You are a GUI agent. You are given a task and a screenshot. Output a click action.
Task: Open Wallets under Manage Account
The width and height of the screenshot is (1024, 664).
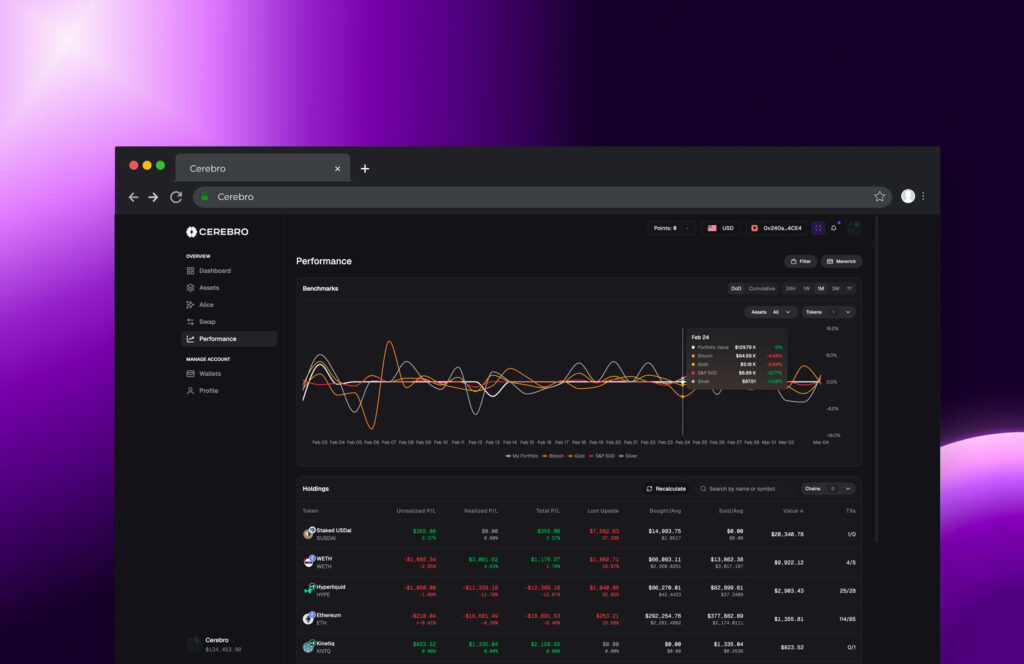click(209, 374)
